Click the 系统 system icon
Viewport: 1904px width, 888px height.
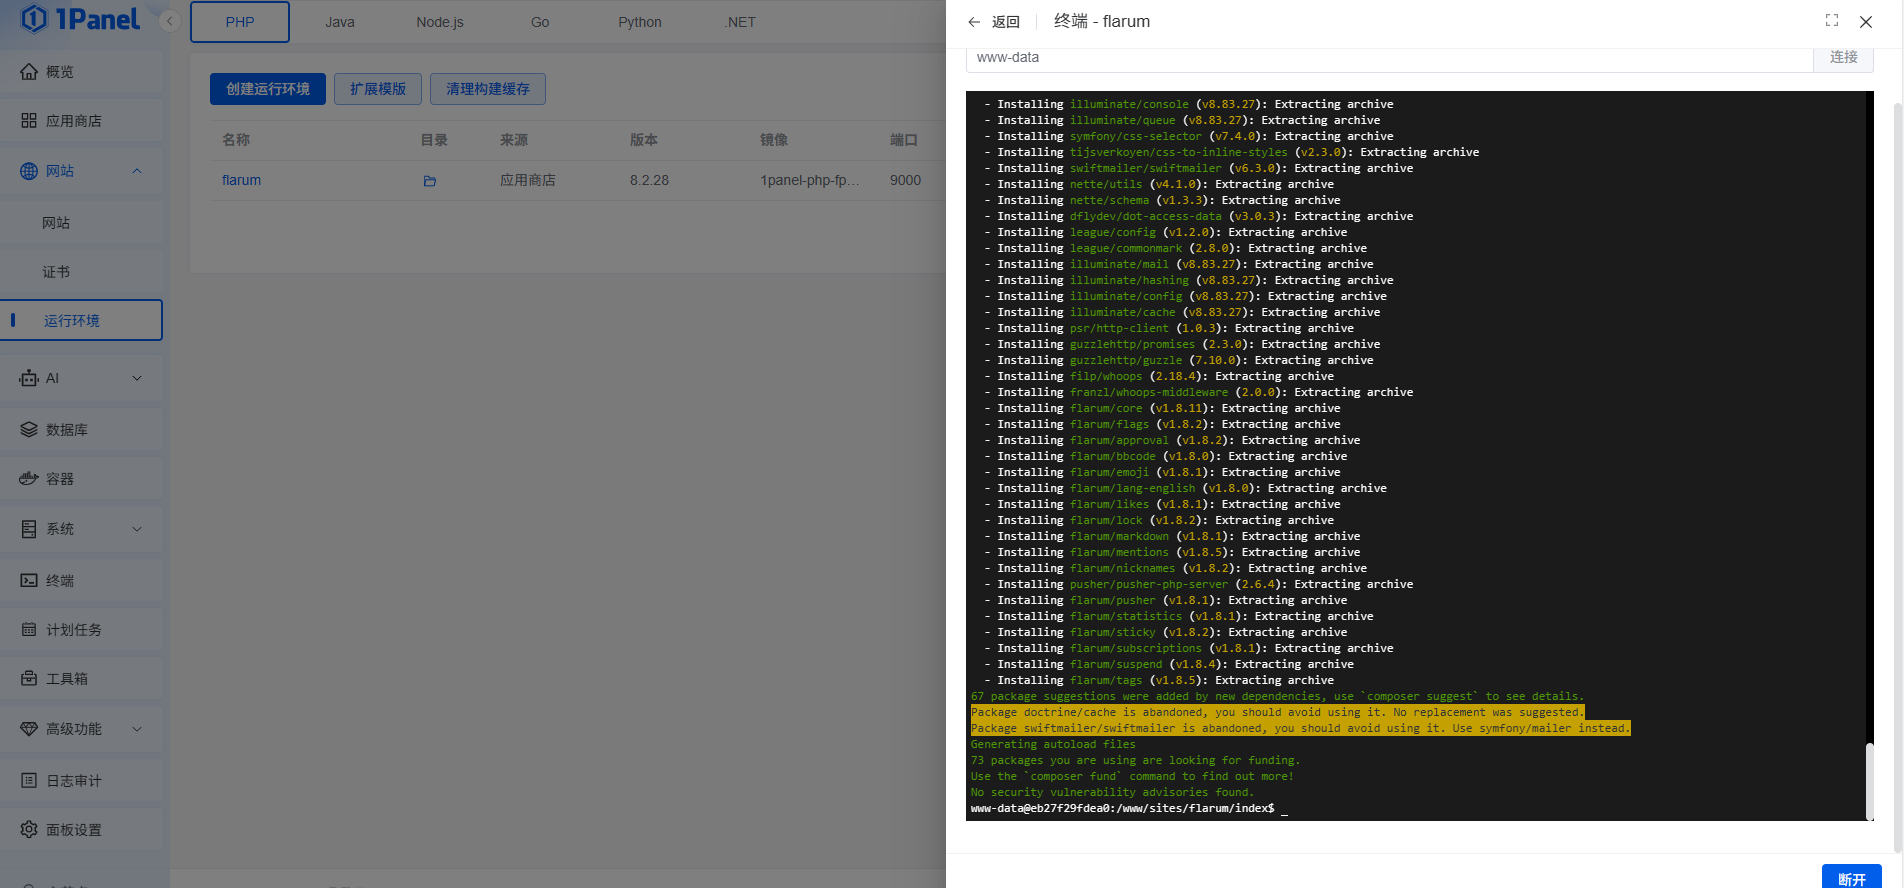click(29, 529)
